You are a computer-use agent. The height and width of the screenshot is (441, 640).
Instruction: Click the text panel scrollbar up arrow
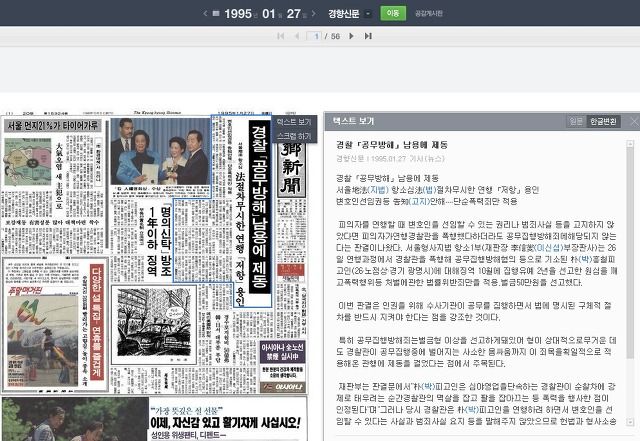point(630,143)
